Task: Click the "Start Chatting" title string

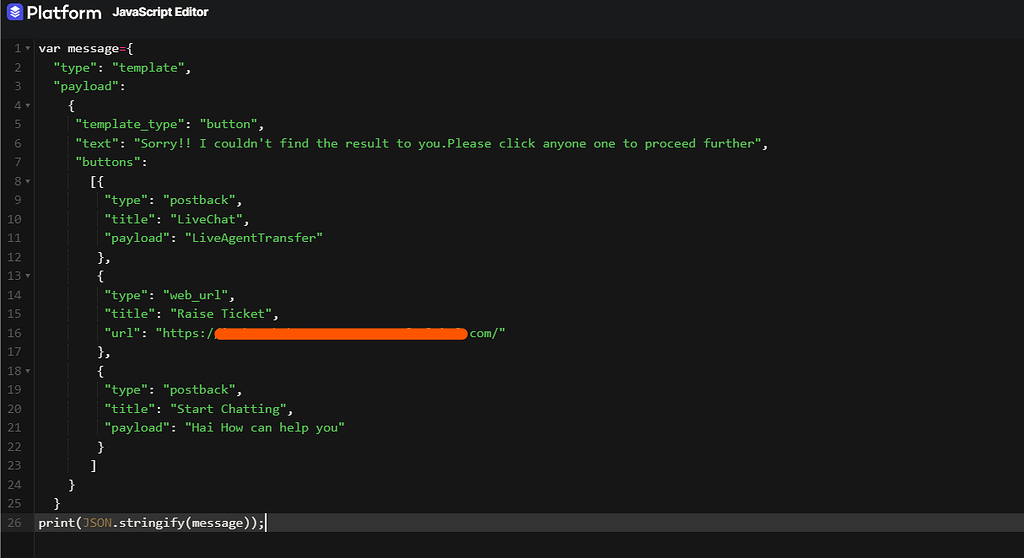Action: point(228,408)
